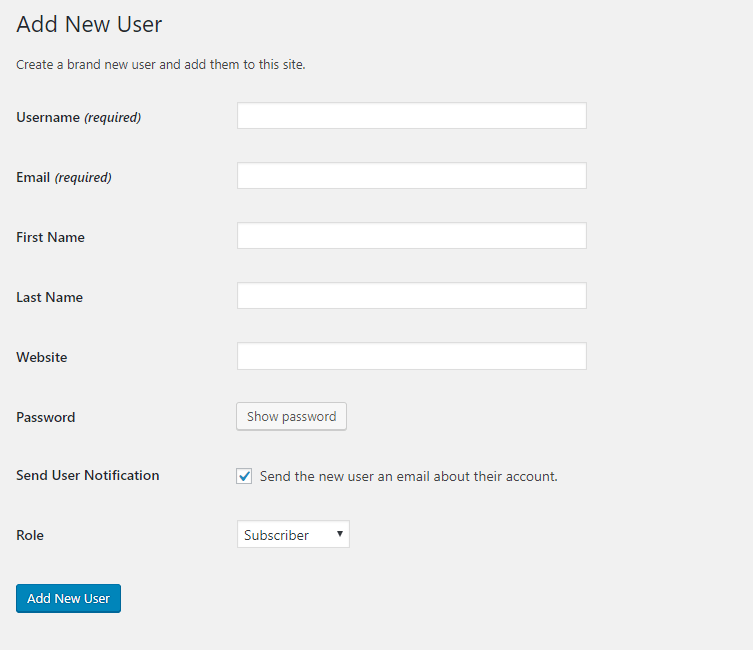The image size is (753, 650).
Task: Click the Role label text
Action: pyautogui.click(x=30, y=535)
